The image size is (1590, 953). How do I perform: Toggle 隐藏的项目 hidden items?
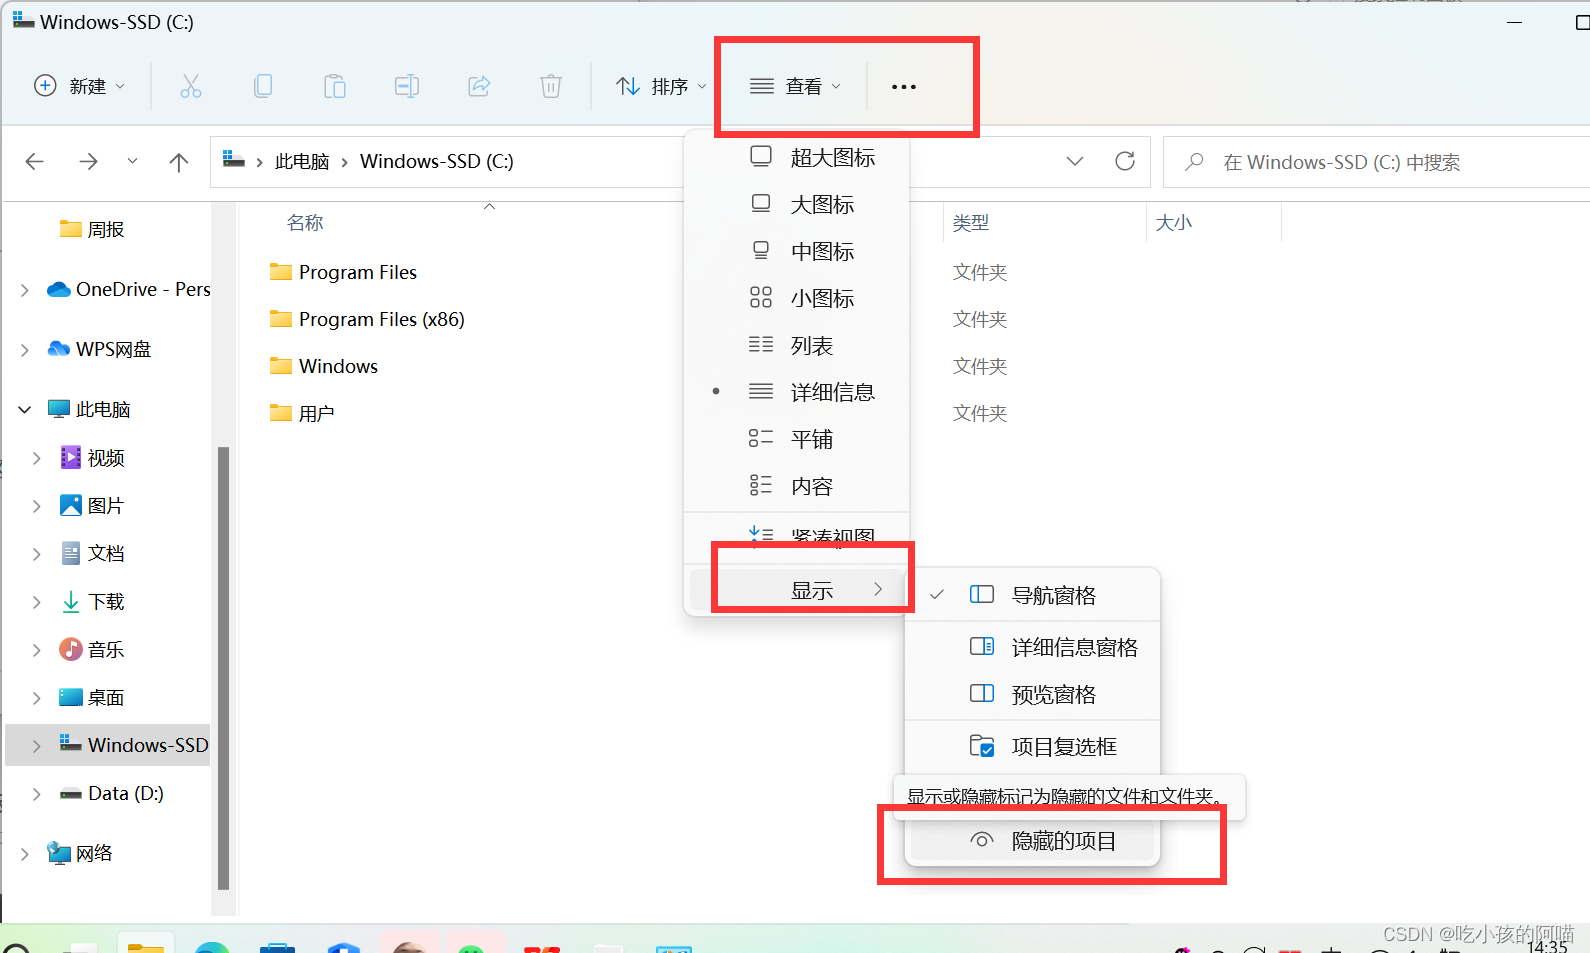1032,841
